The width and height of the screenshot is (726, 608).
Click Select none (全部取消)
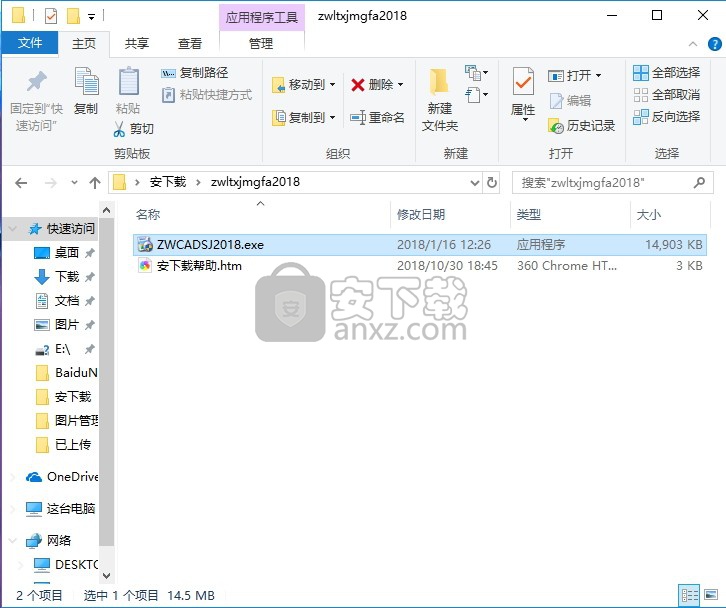coord(666,95)
